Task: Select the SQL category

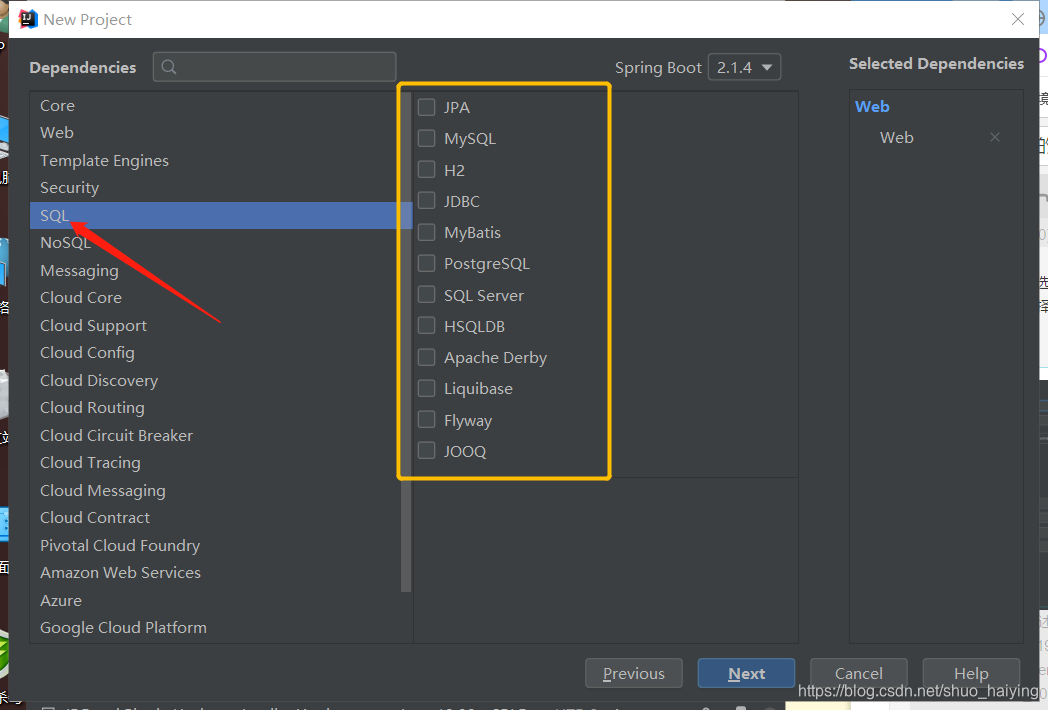Action: (x=221, y=215)
